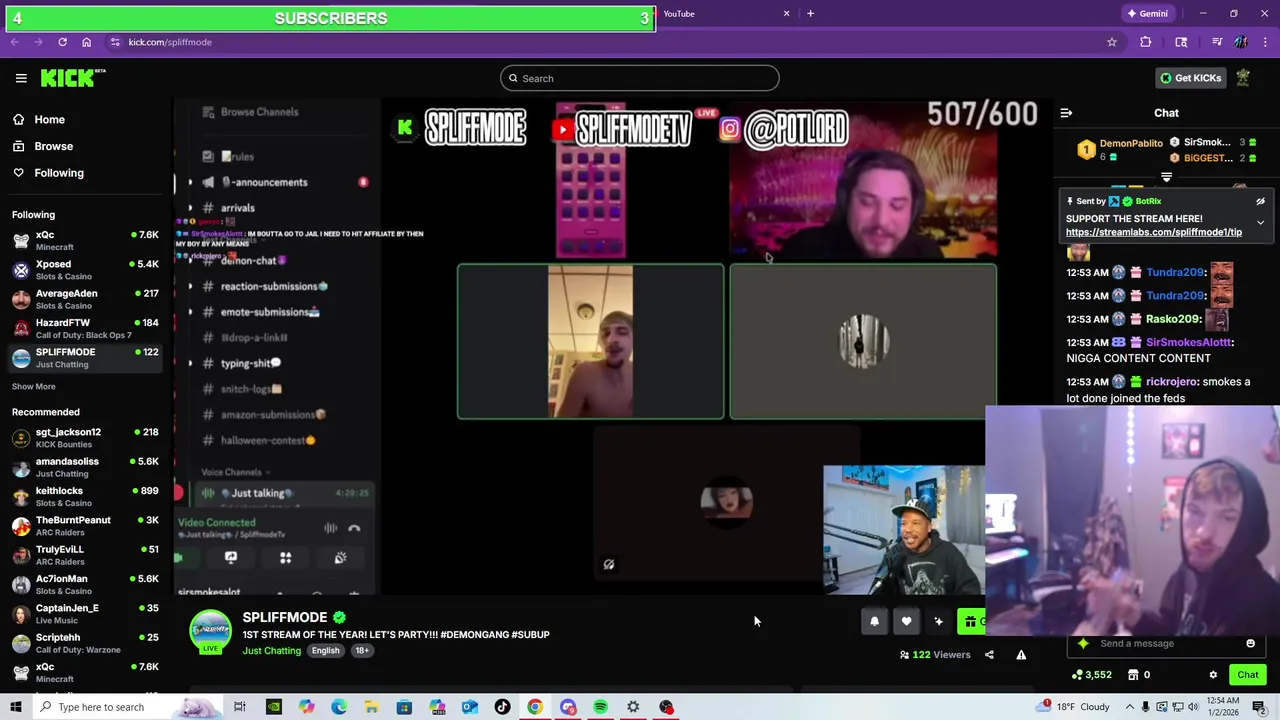Image resolution: width=1280 pixels, height=720 pixels.
Task: Click the Get KICKs button
Action: tap(1190, 78)
